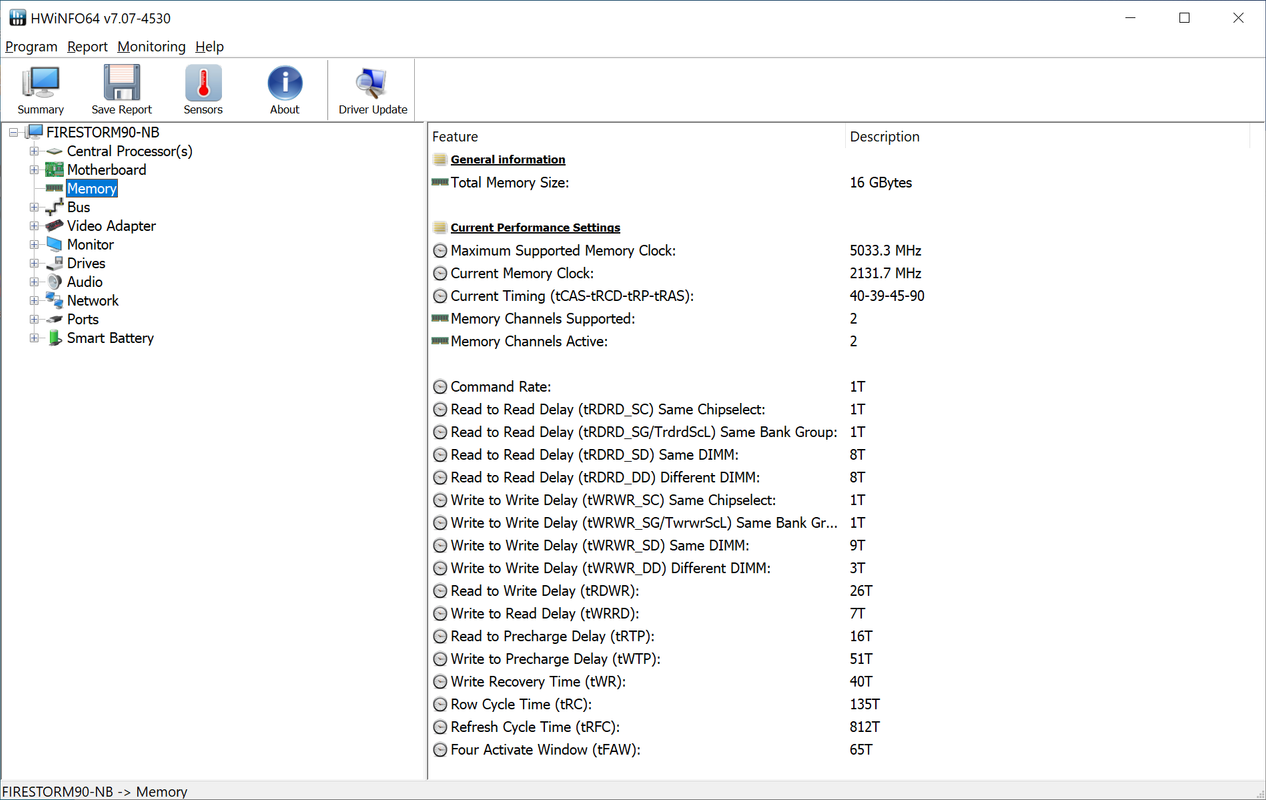Expand the Bus tree node
The image size is (1266, 800).
34,207
